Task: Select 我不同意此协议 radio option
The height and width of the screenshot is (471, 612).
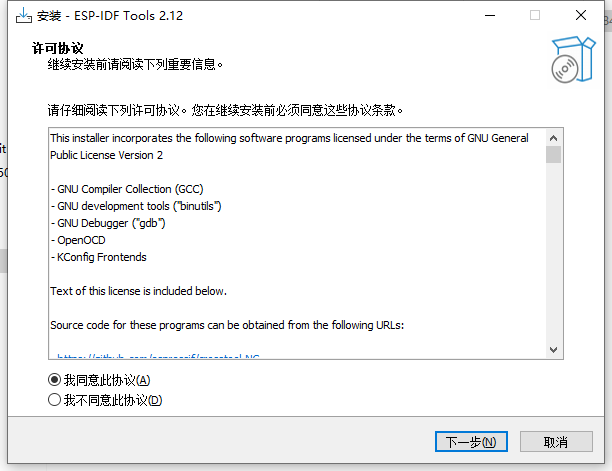Action: tap(54, 400)
